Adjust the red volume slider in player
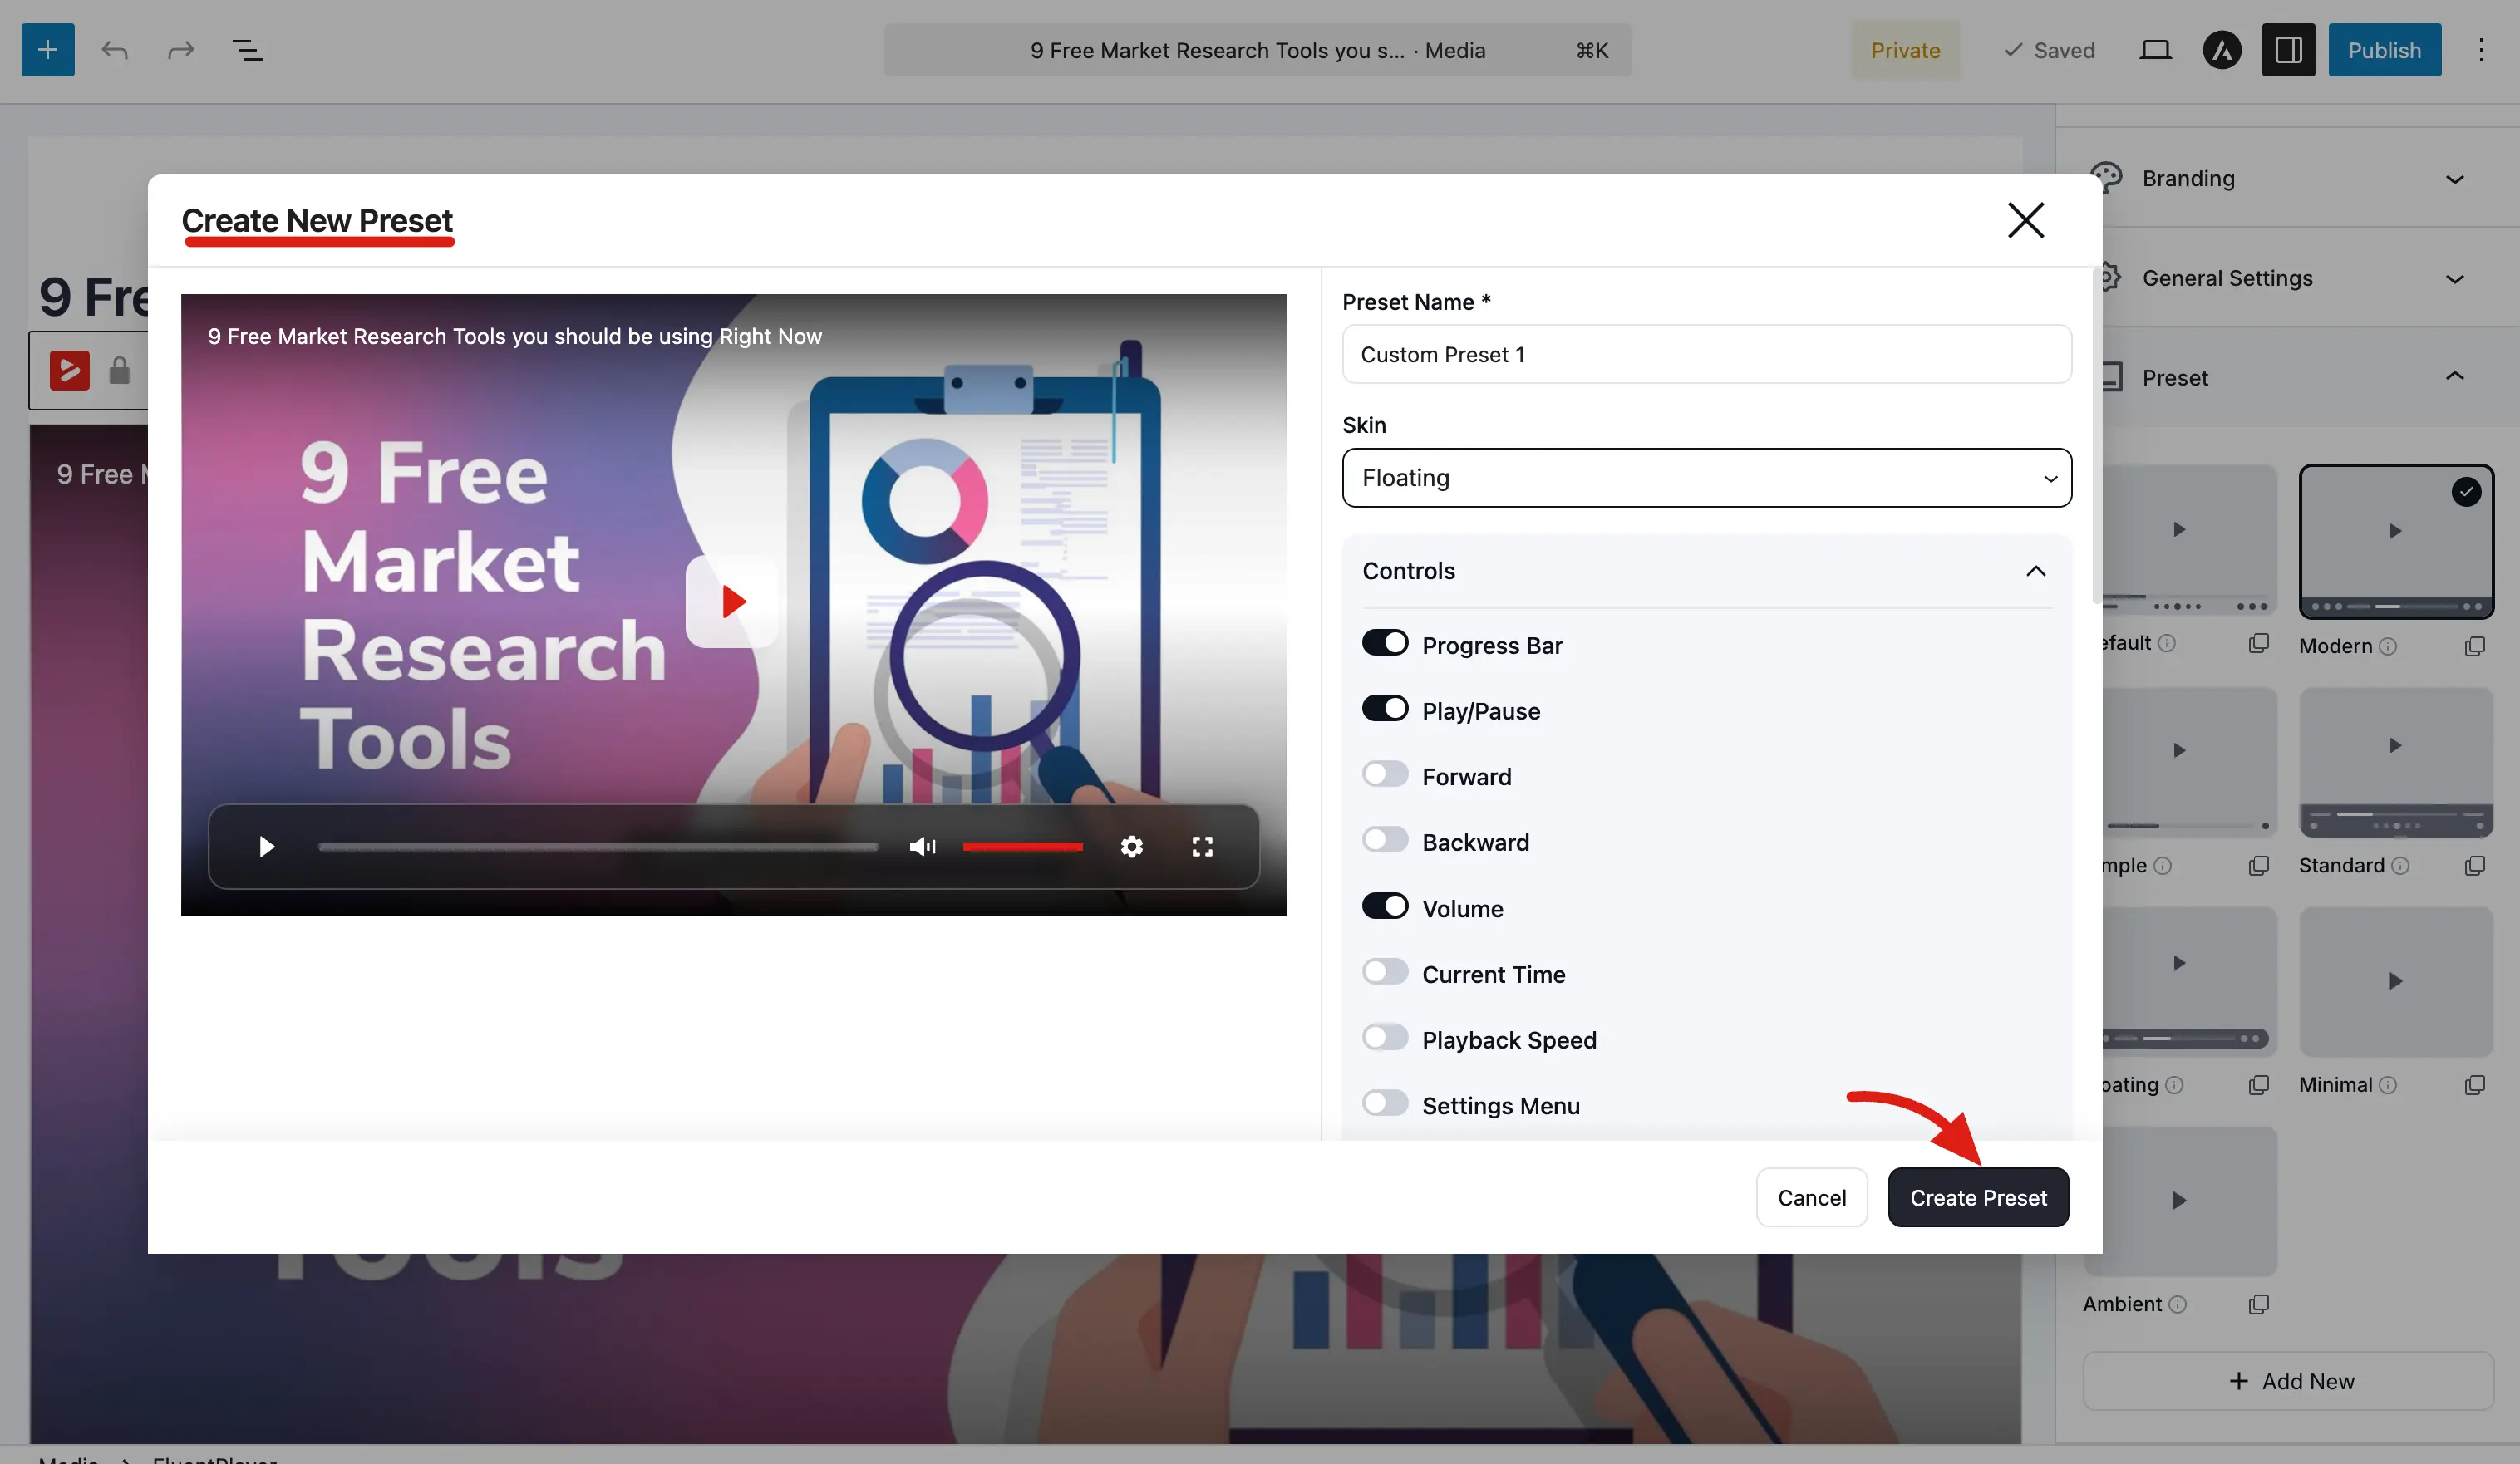This screenshot has height=1464, width=2520. 1022,847
